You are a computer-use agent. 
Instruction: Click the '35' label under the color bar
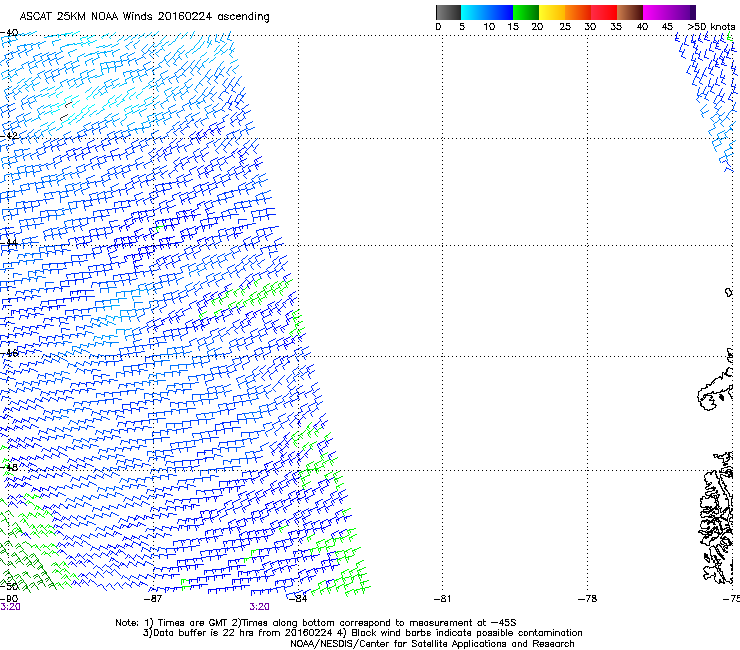tap(616, 27)
